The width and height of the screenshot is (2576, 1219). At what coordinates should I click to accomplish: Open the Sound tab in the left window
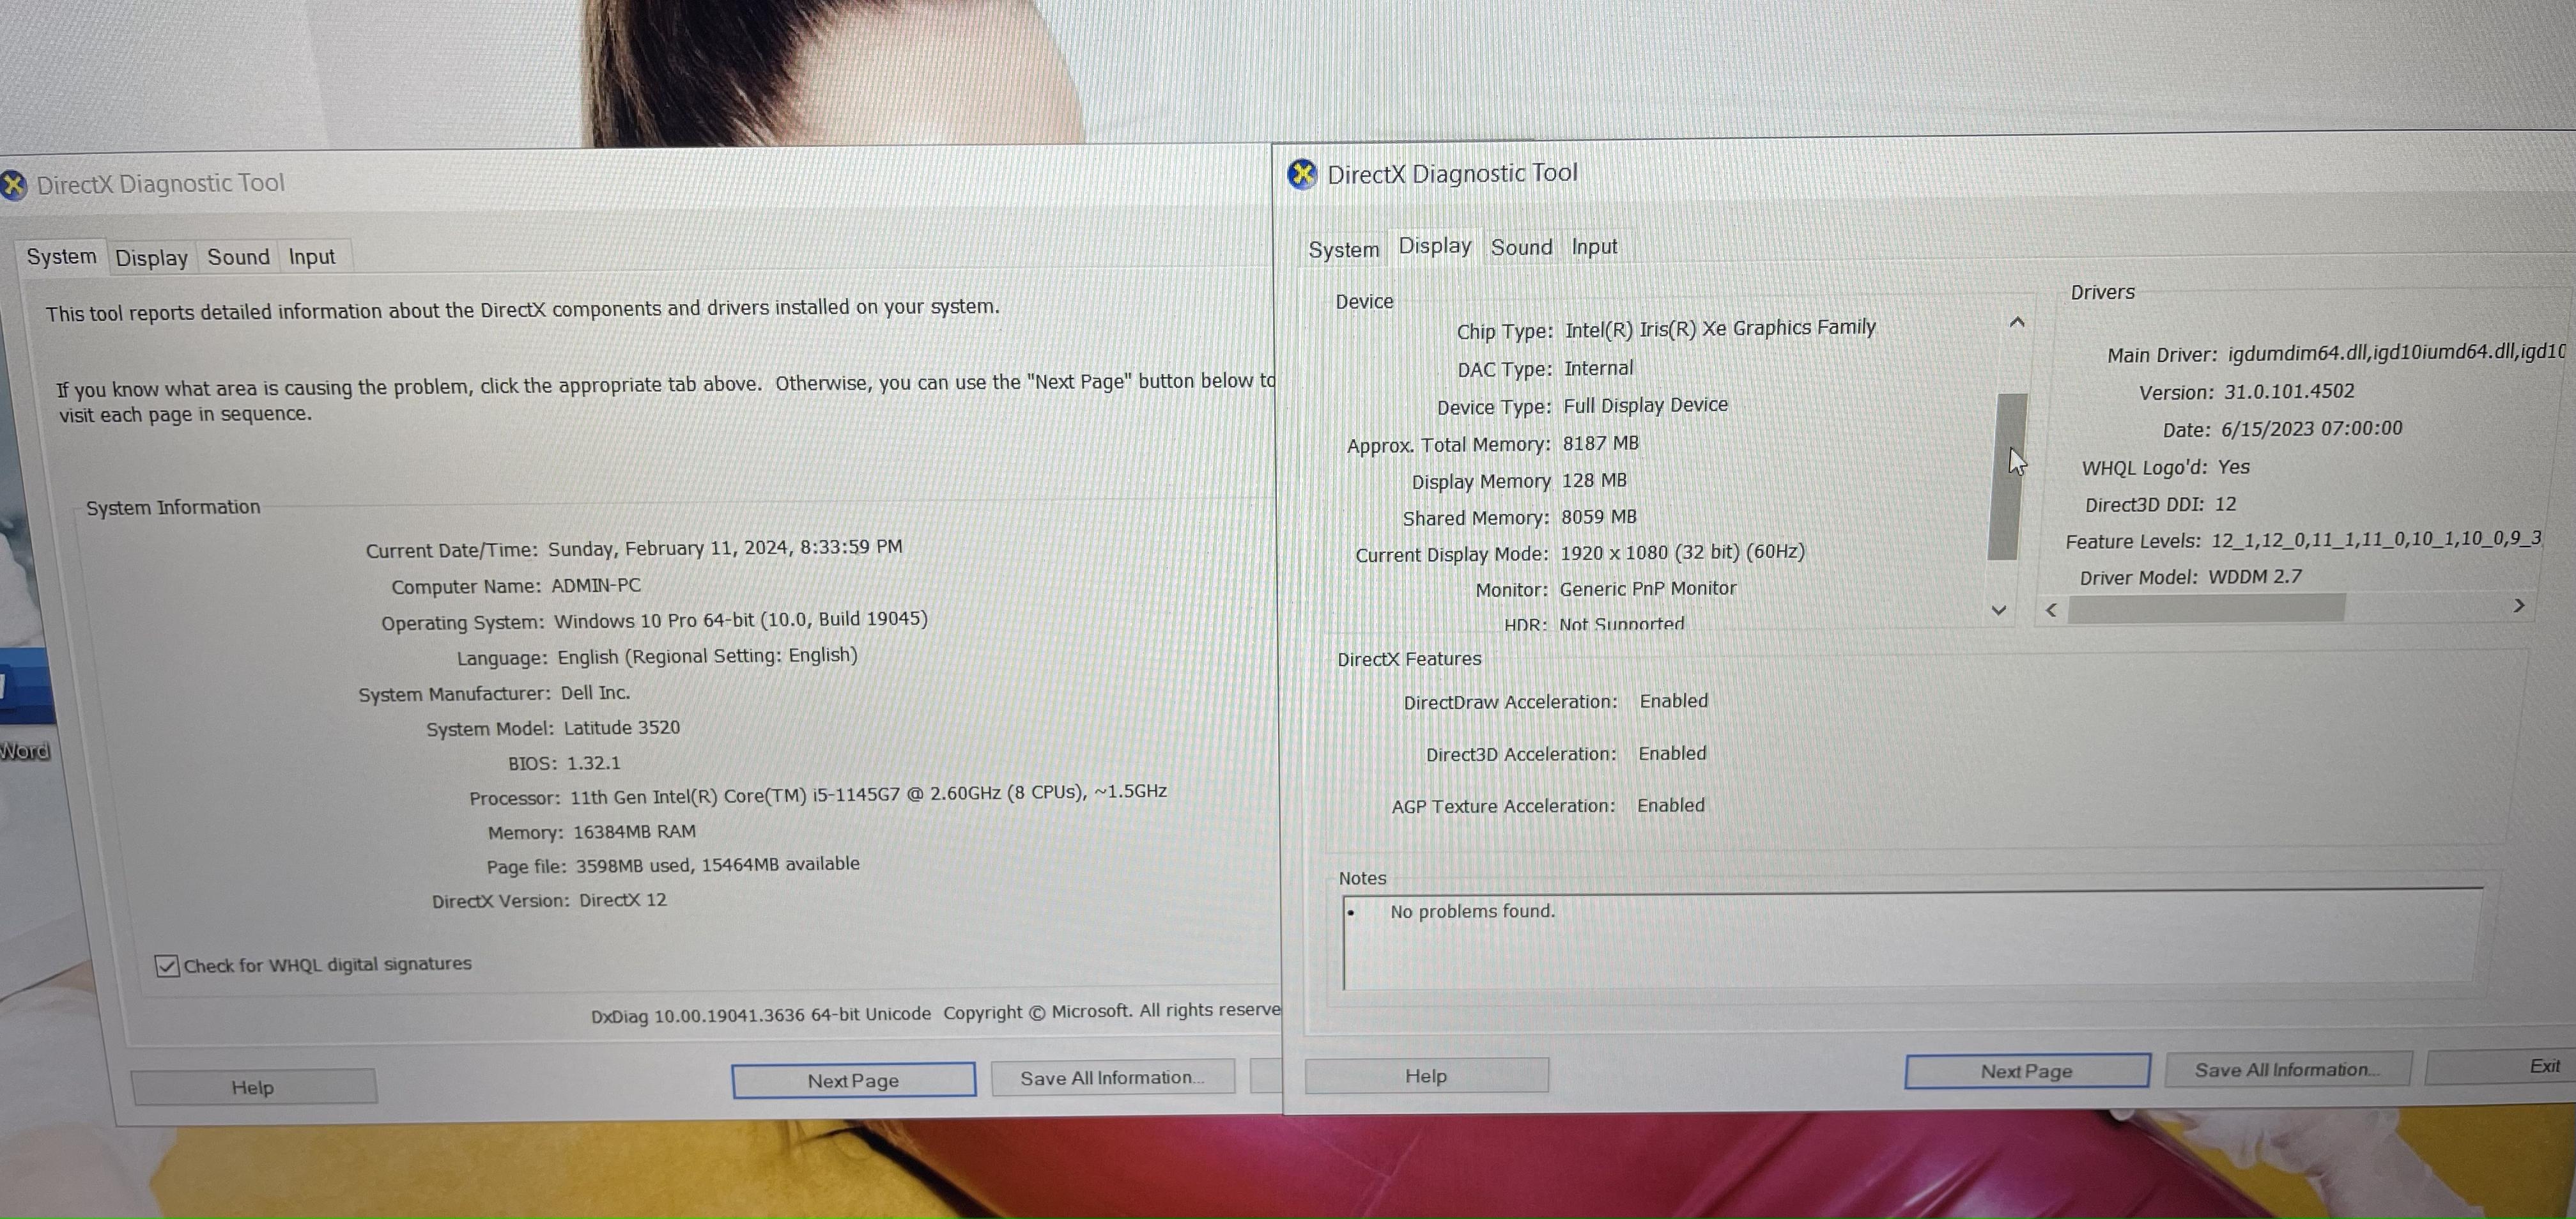(238, 257)
